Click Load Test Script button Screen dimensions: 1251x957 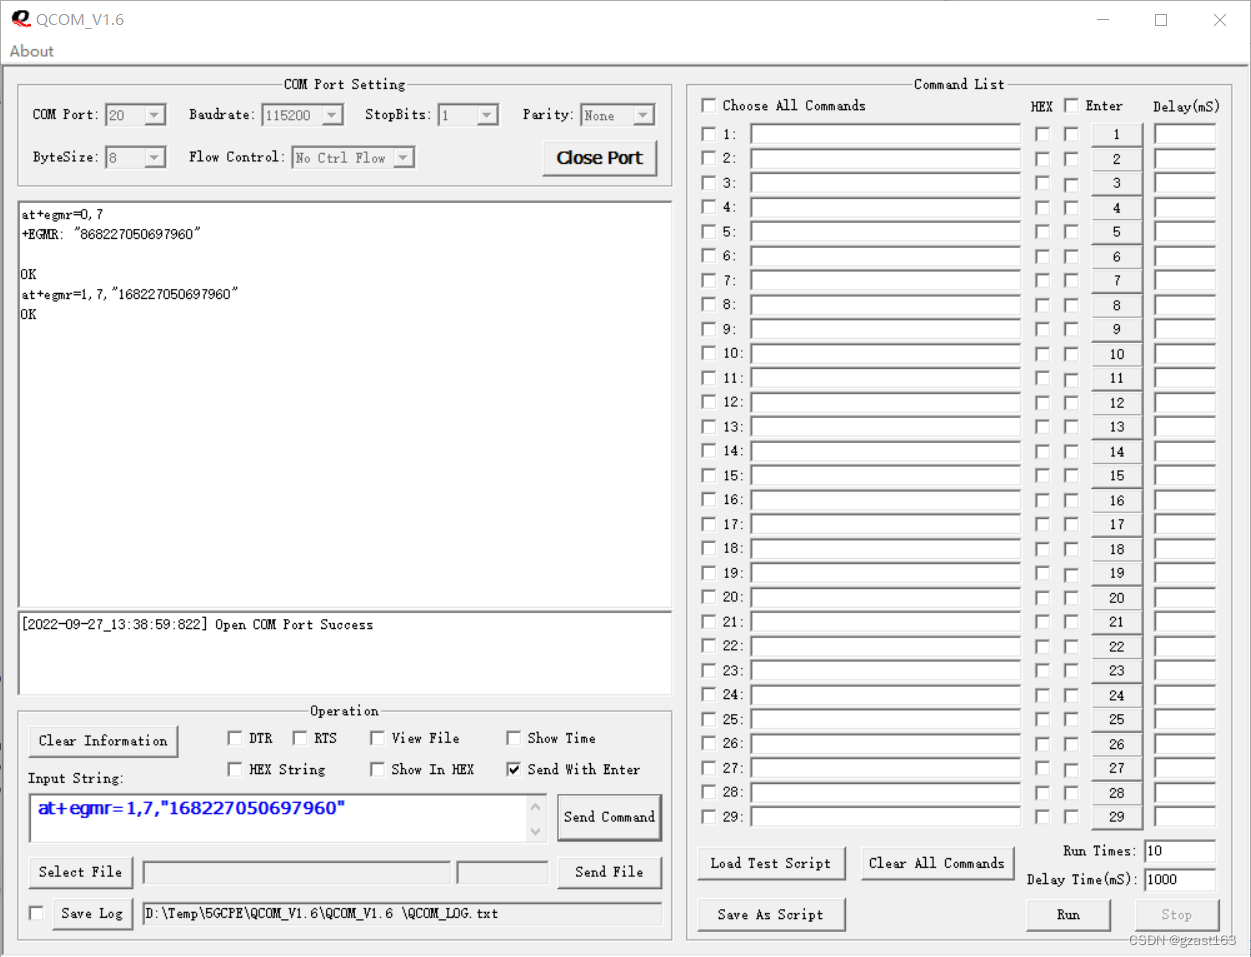770,863
